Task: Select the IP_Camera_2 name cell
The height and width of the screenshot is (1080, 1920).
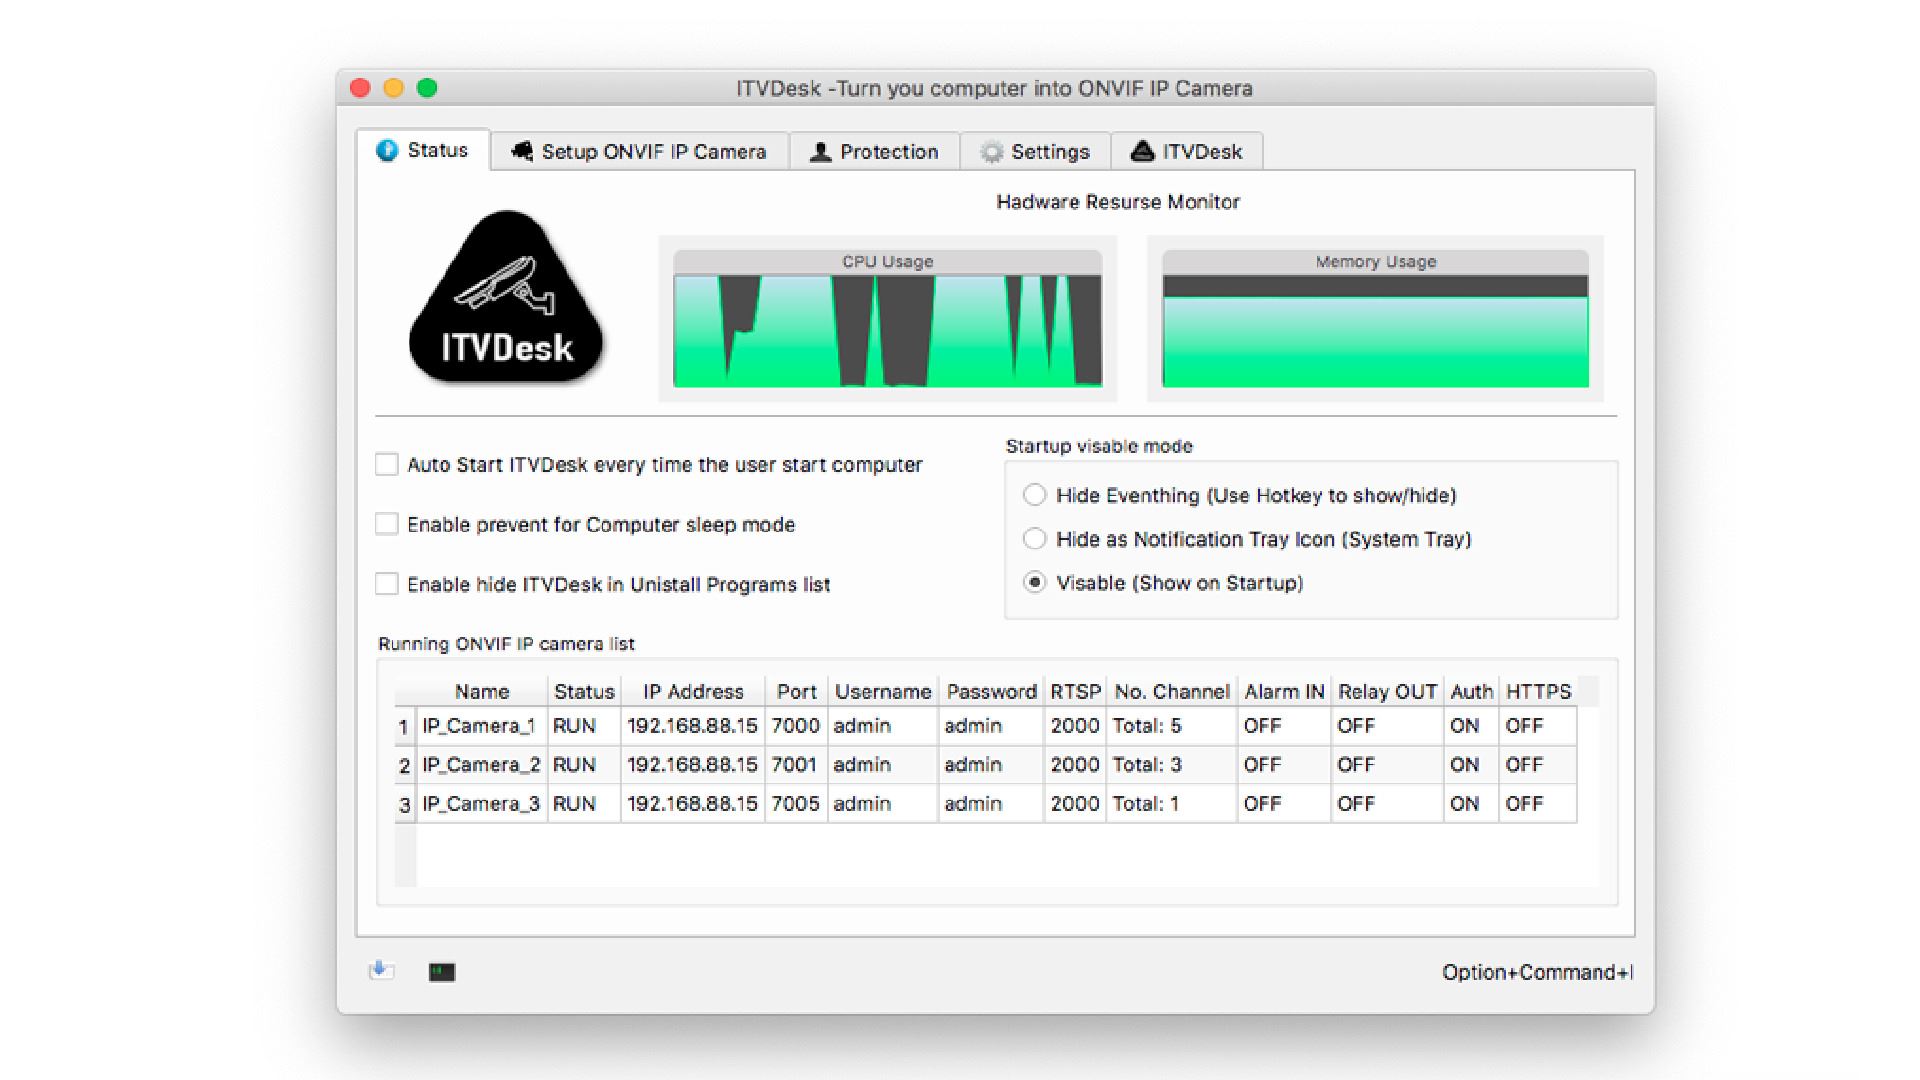Action: tap(482, 765)
